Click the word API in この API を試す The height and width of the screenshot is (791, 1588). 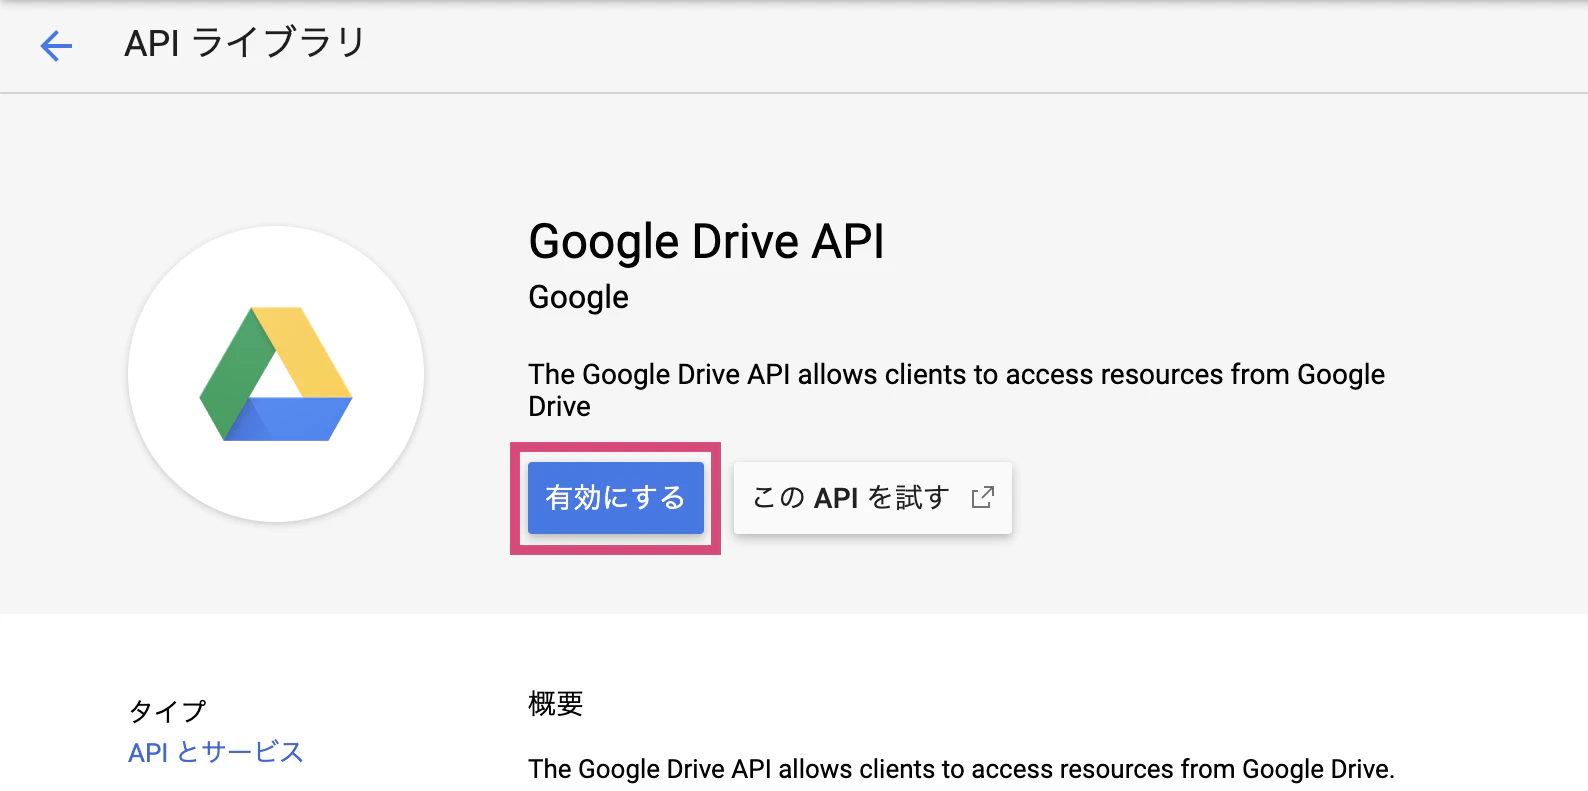click(836, 498)
